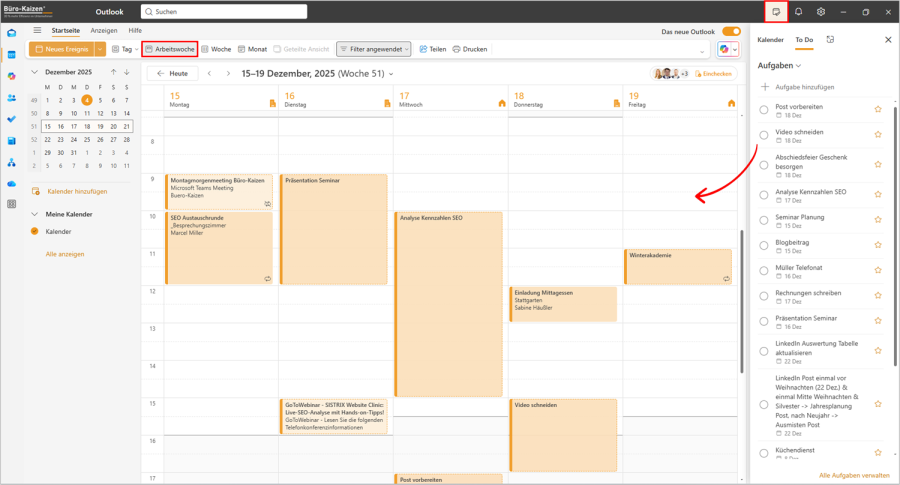Switch to the Anzeigen tab

coord(104,30)
